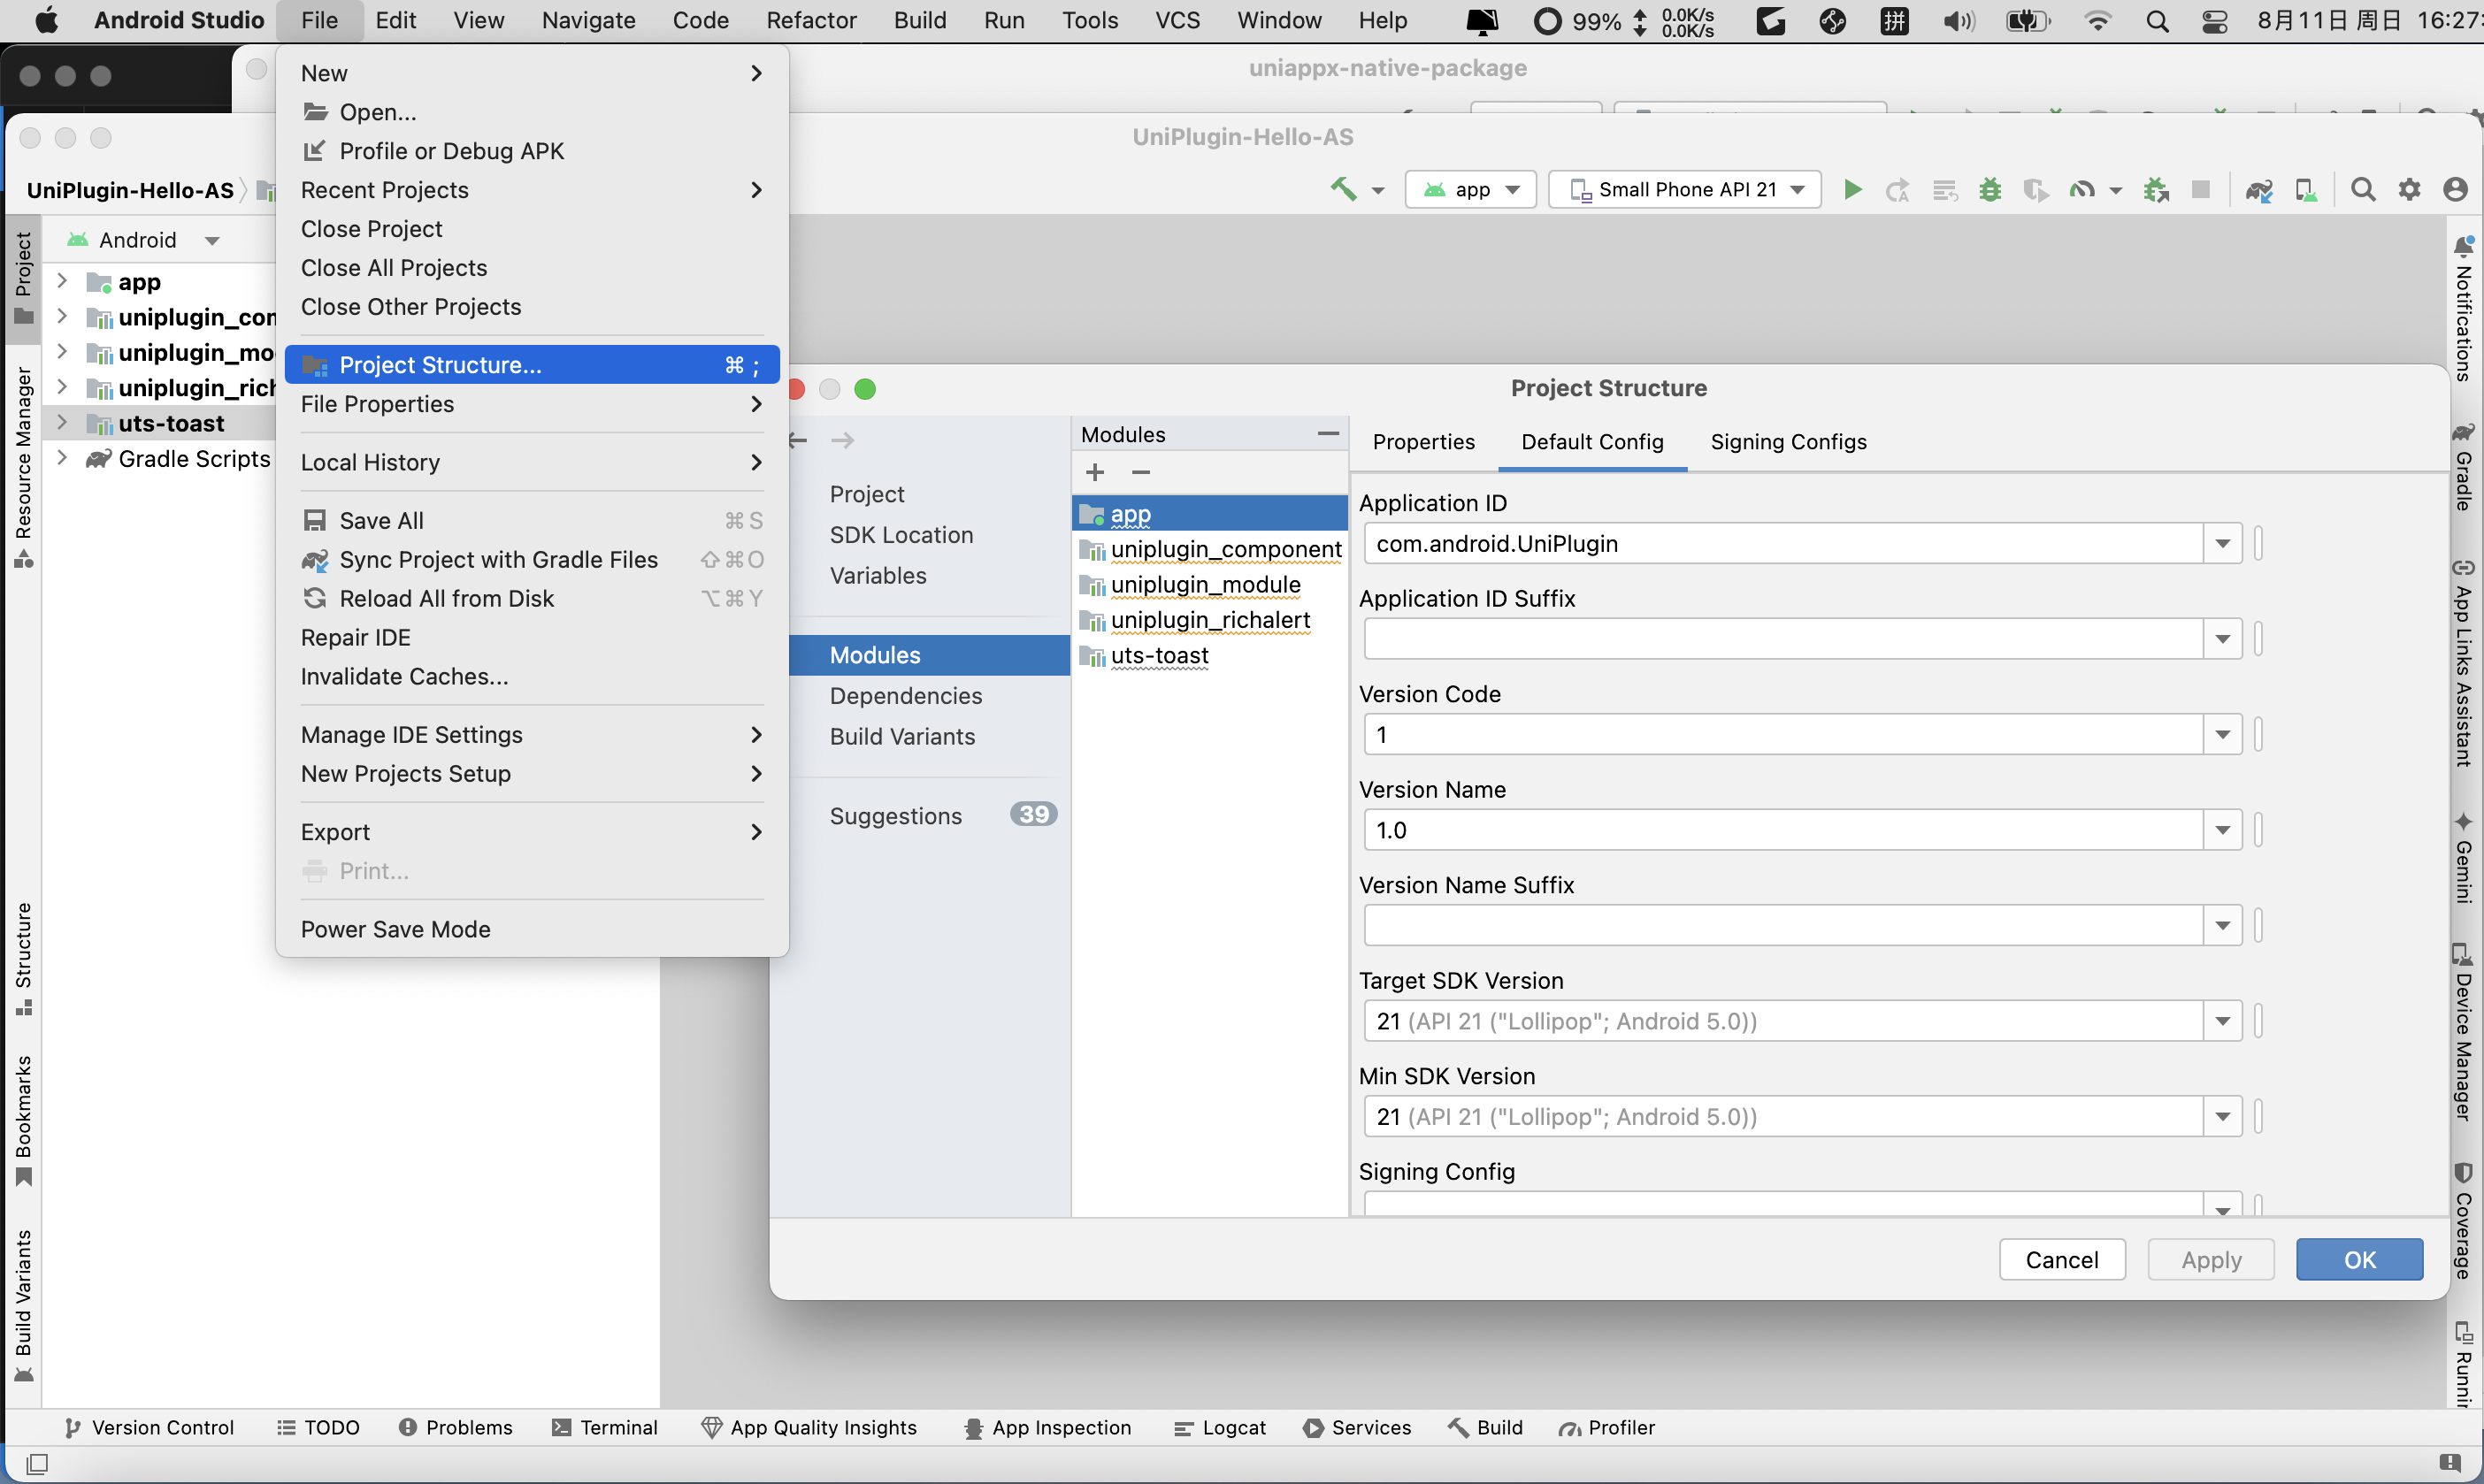
Task: Open the IDE settings gear icon in the toolbar
Action: 2410,189
